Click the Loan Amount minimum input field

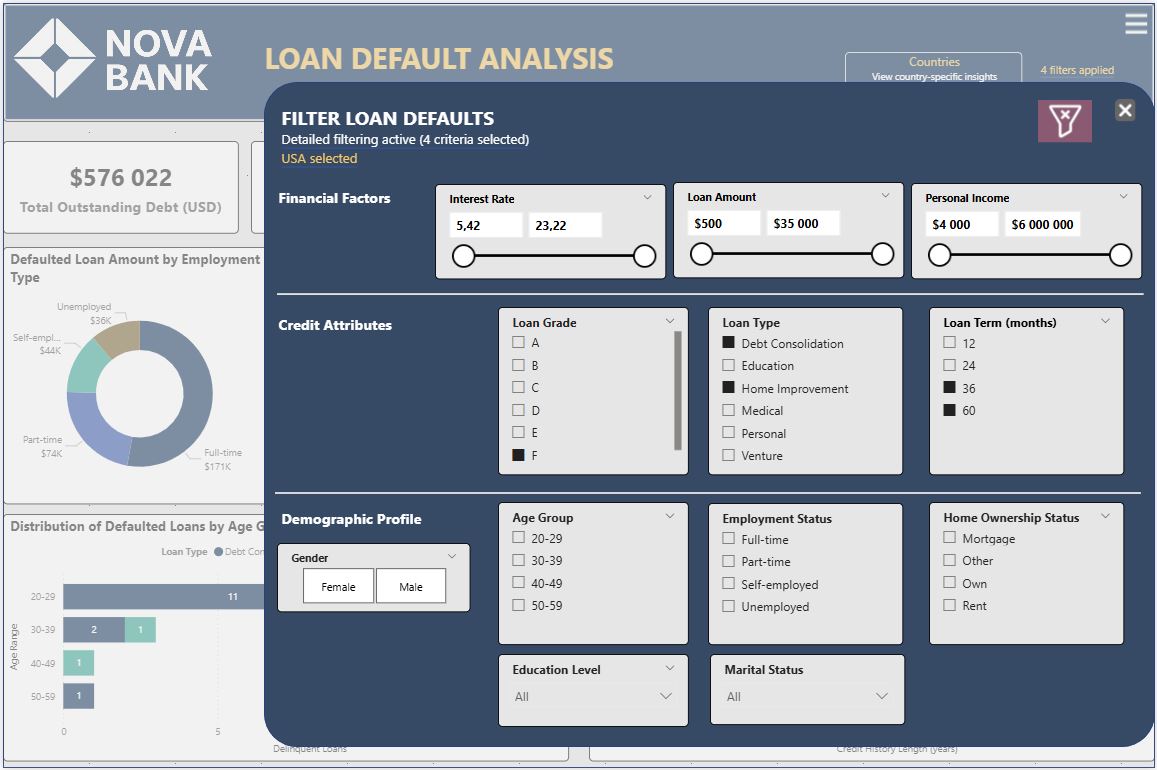pyautogui.click(x=723, y=223)
